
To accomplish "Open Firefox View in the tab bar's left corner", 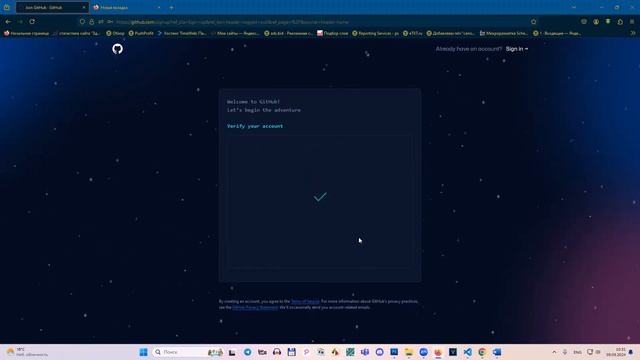I will pos(7,7).
